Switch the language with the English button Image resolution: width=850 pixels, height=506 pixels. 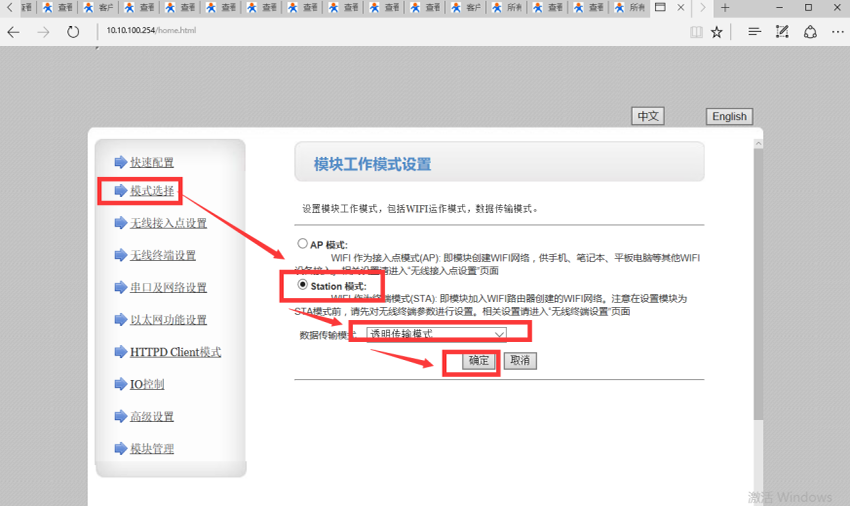tap(729, 117)
